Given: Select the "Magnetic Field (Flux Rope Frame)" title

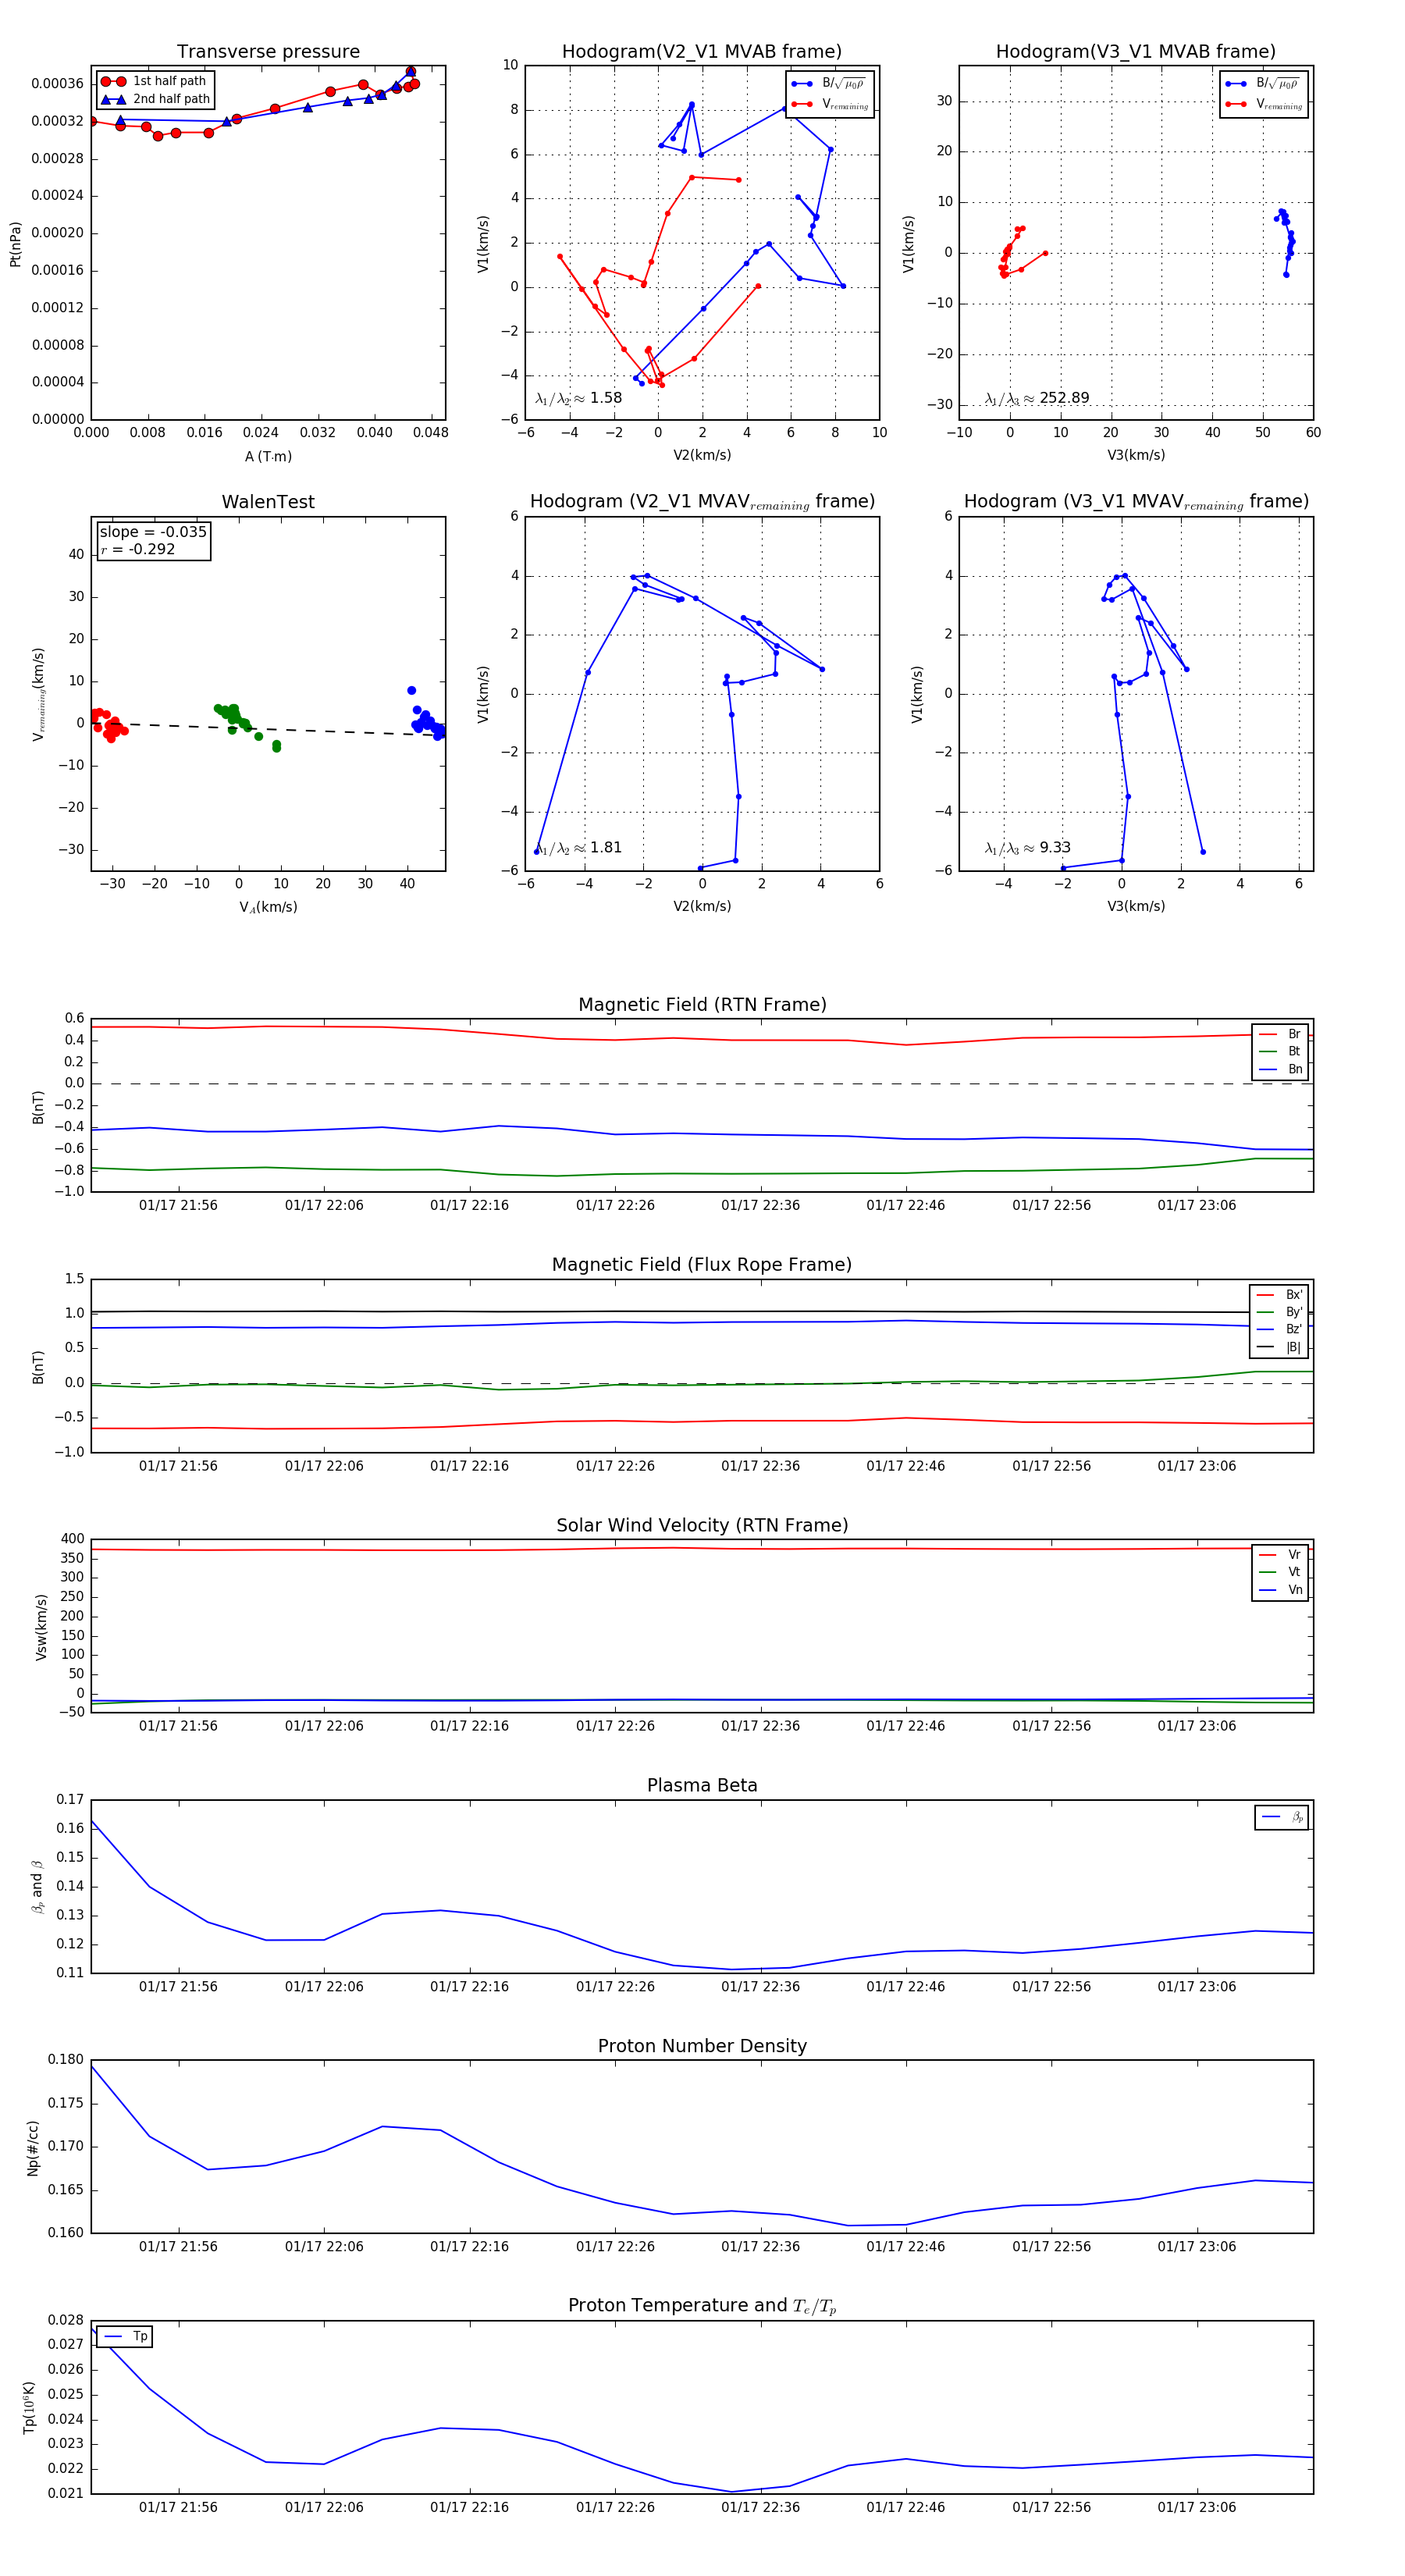Looking at the screenshot, I should (x=702, y=1265).
